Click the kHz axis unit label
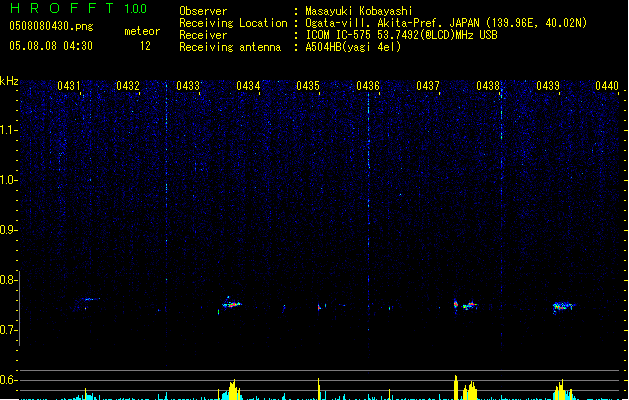 [x=9, y=81]
